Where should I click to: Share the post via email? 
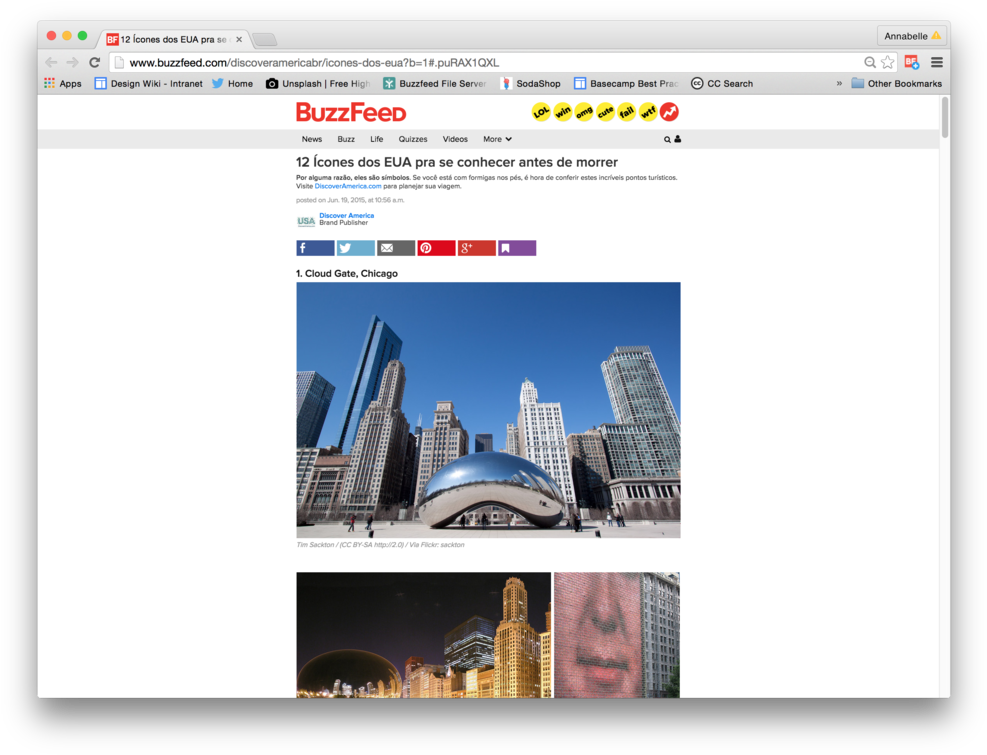point(395,247)
